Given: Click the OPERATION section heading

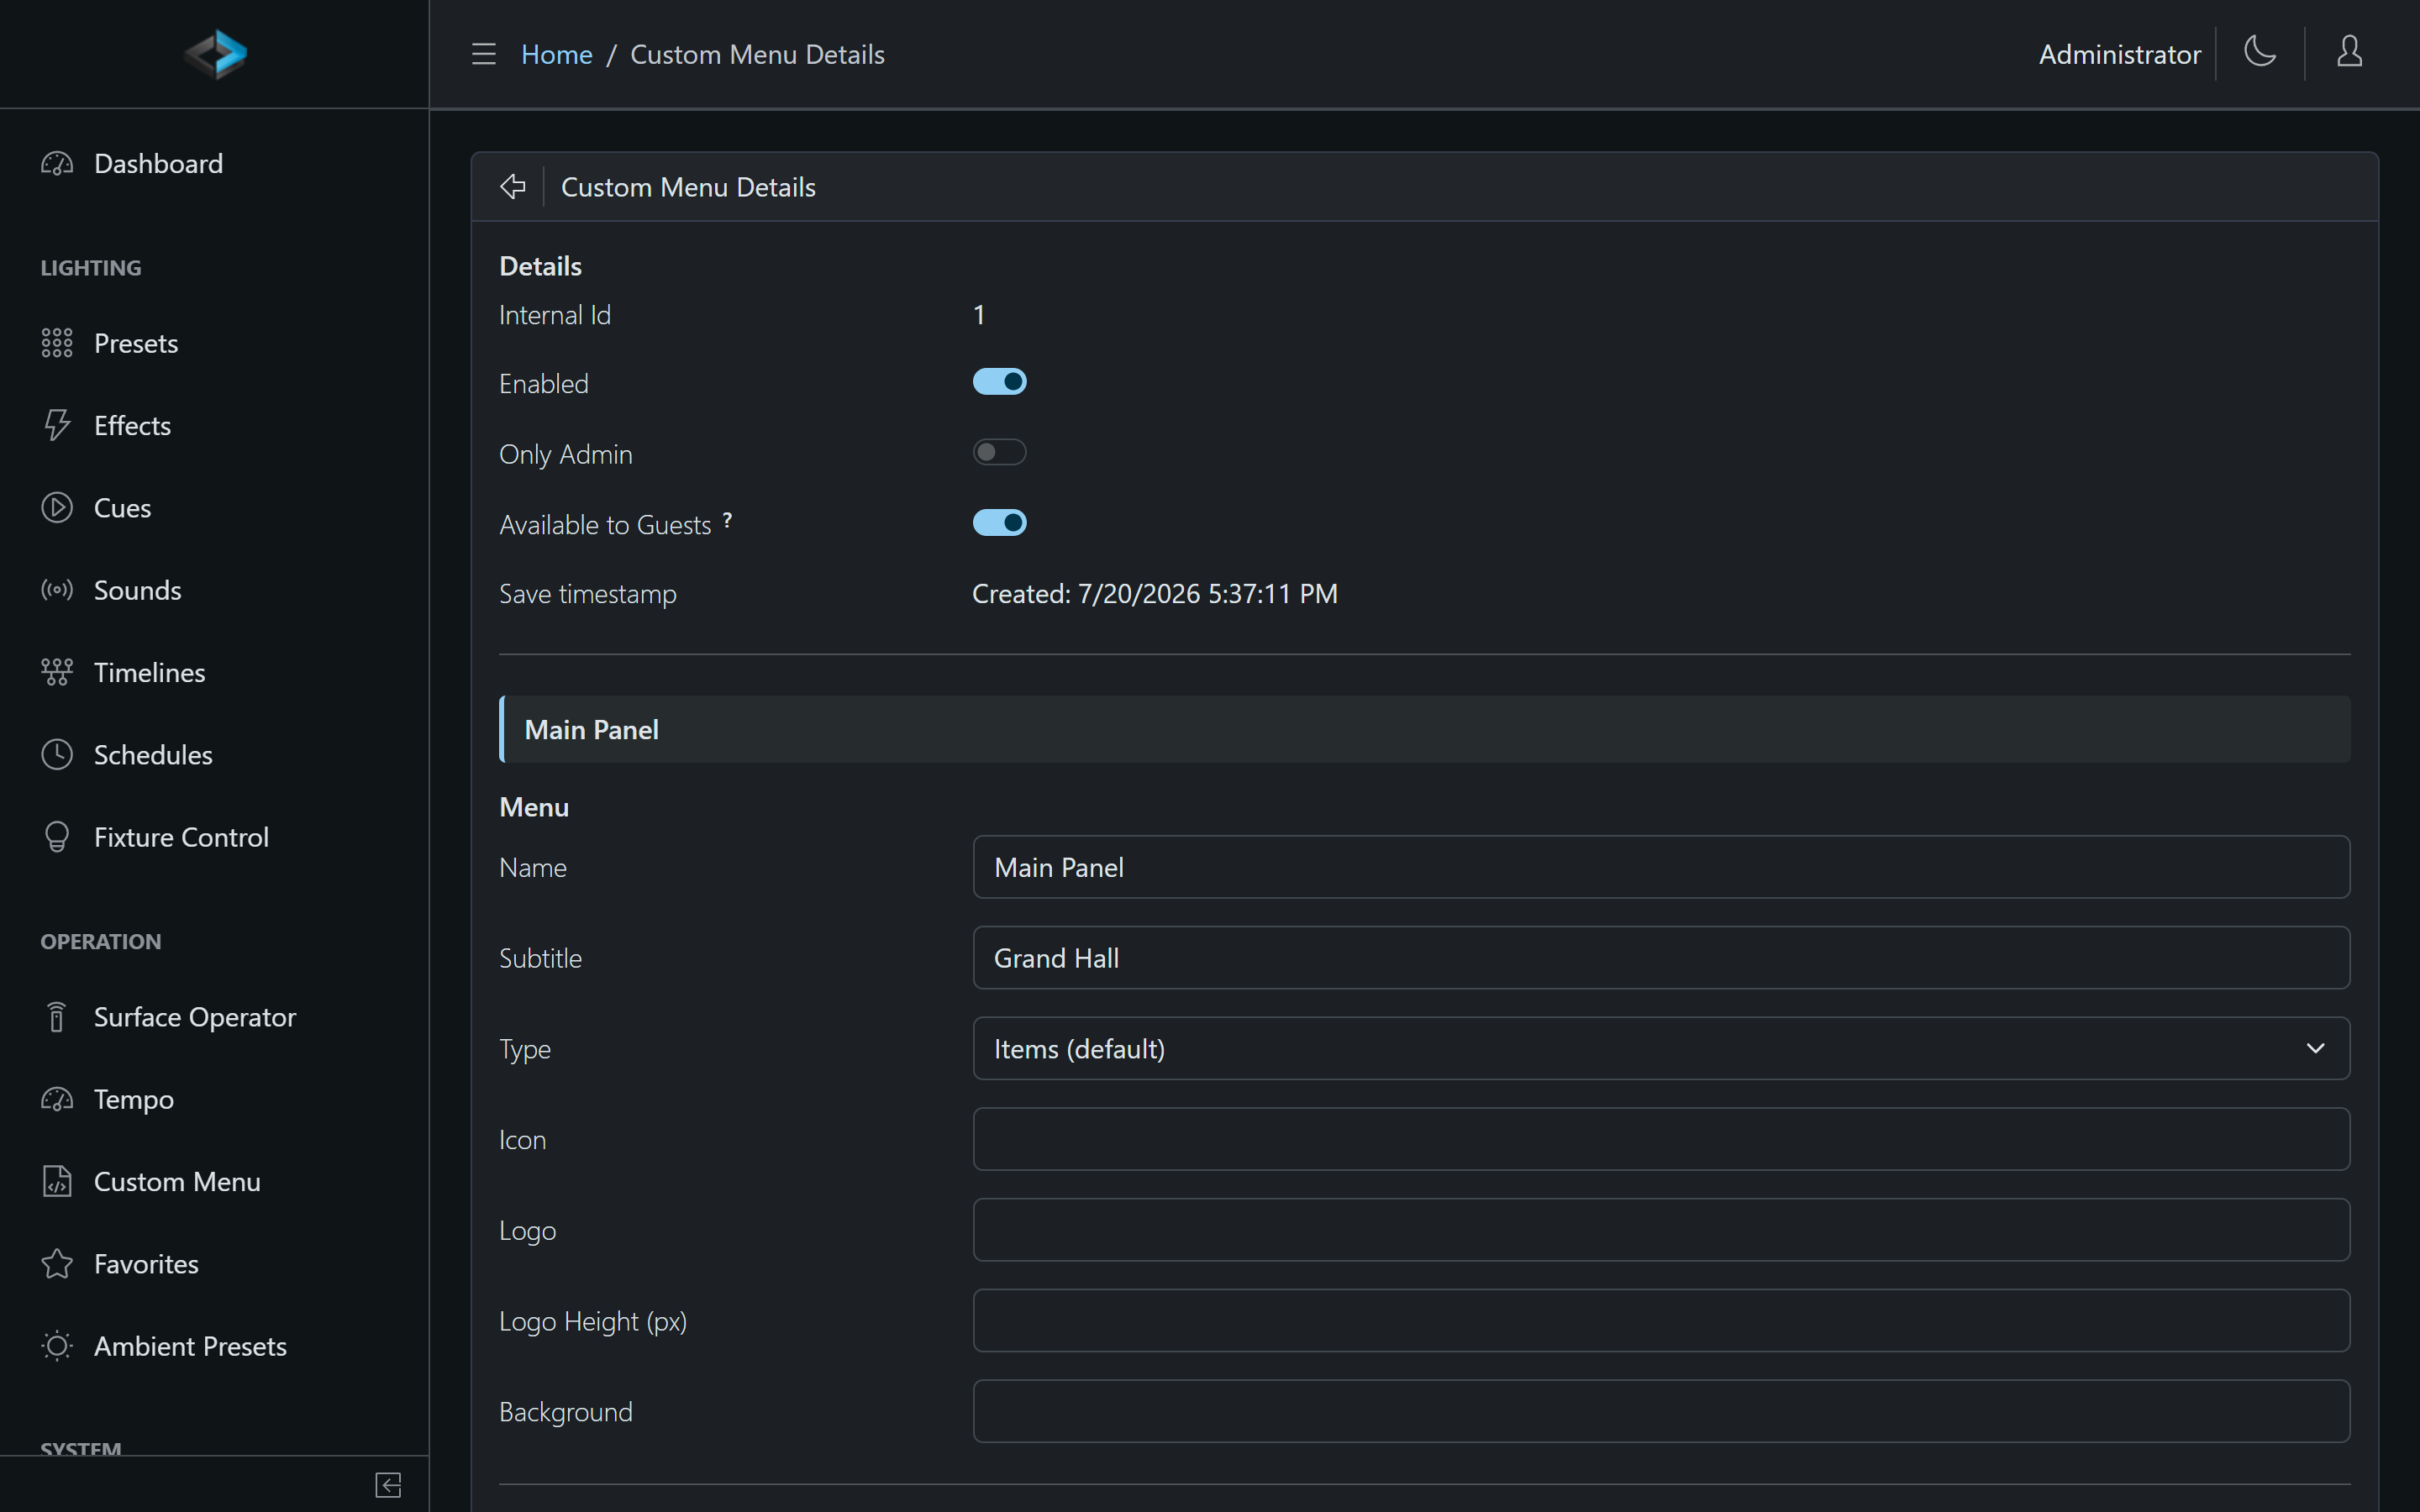Looking at the screenshot, I should (101, 941).
